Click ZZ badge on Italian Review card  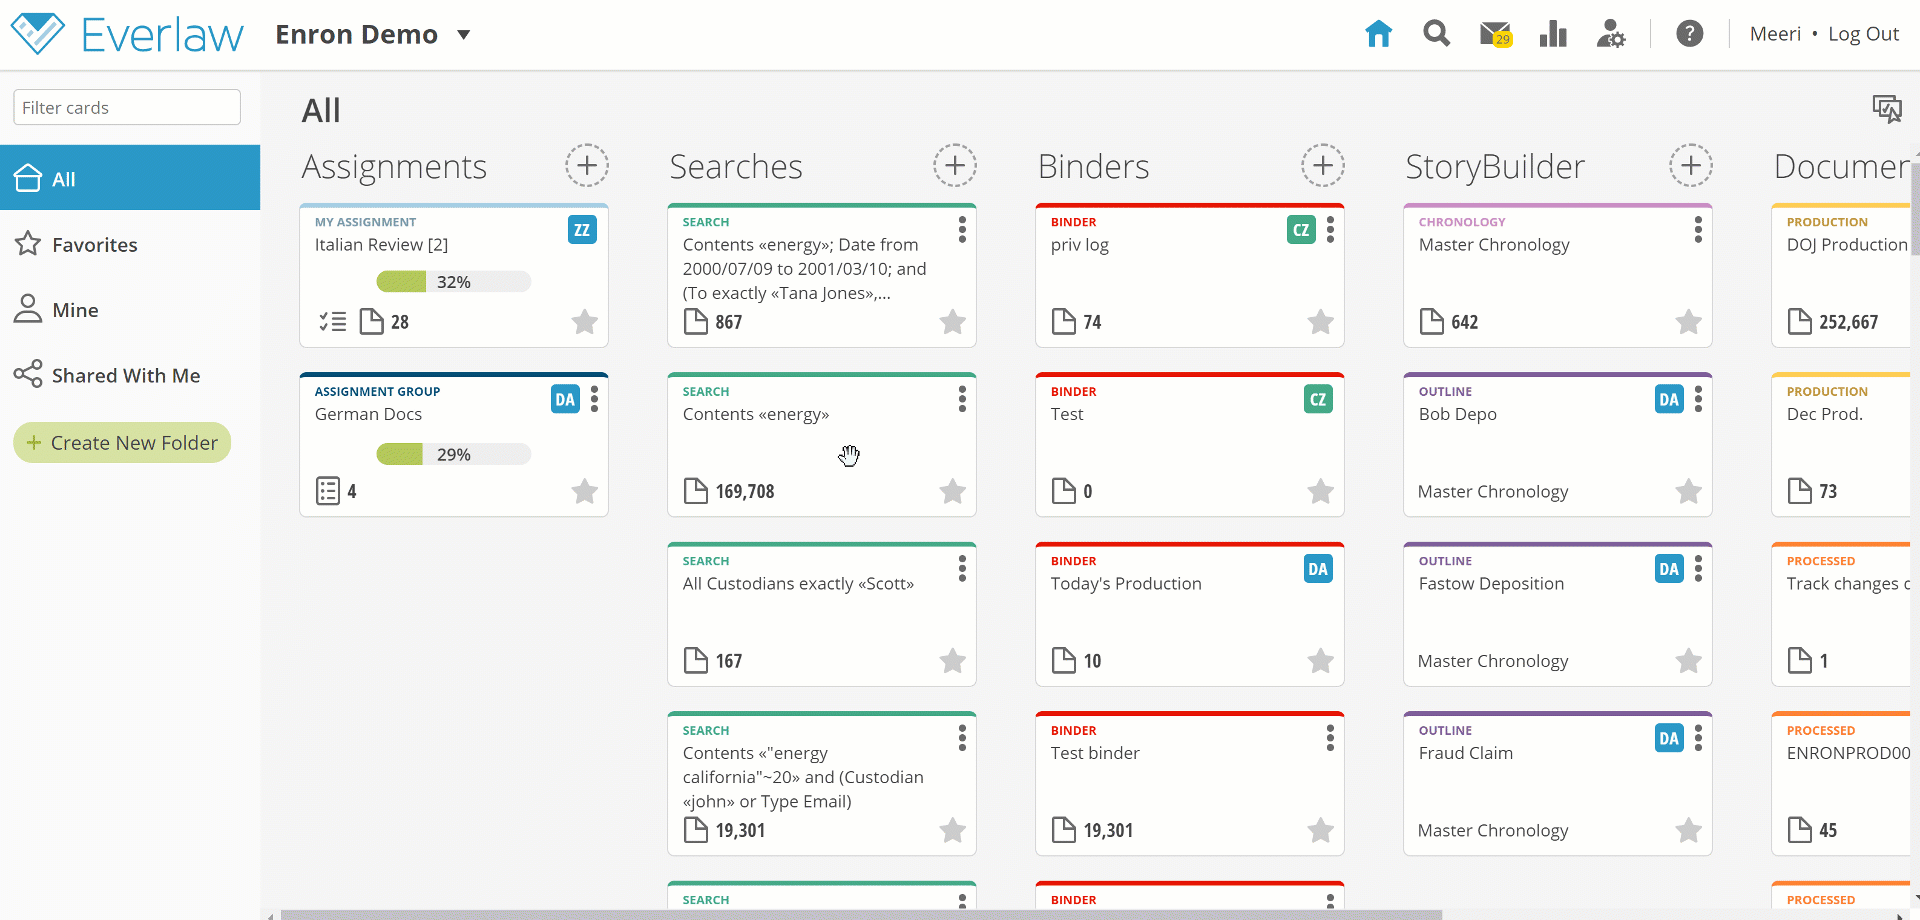click(582, 230)
